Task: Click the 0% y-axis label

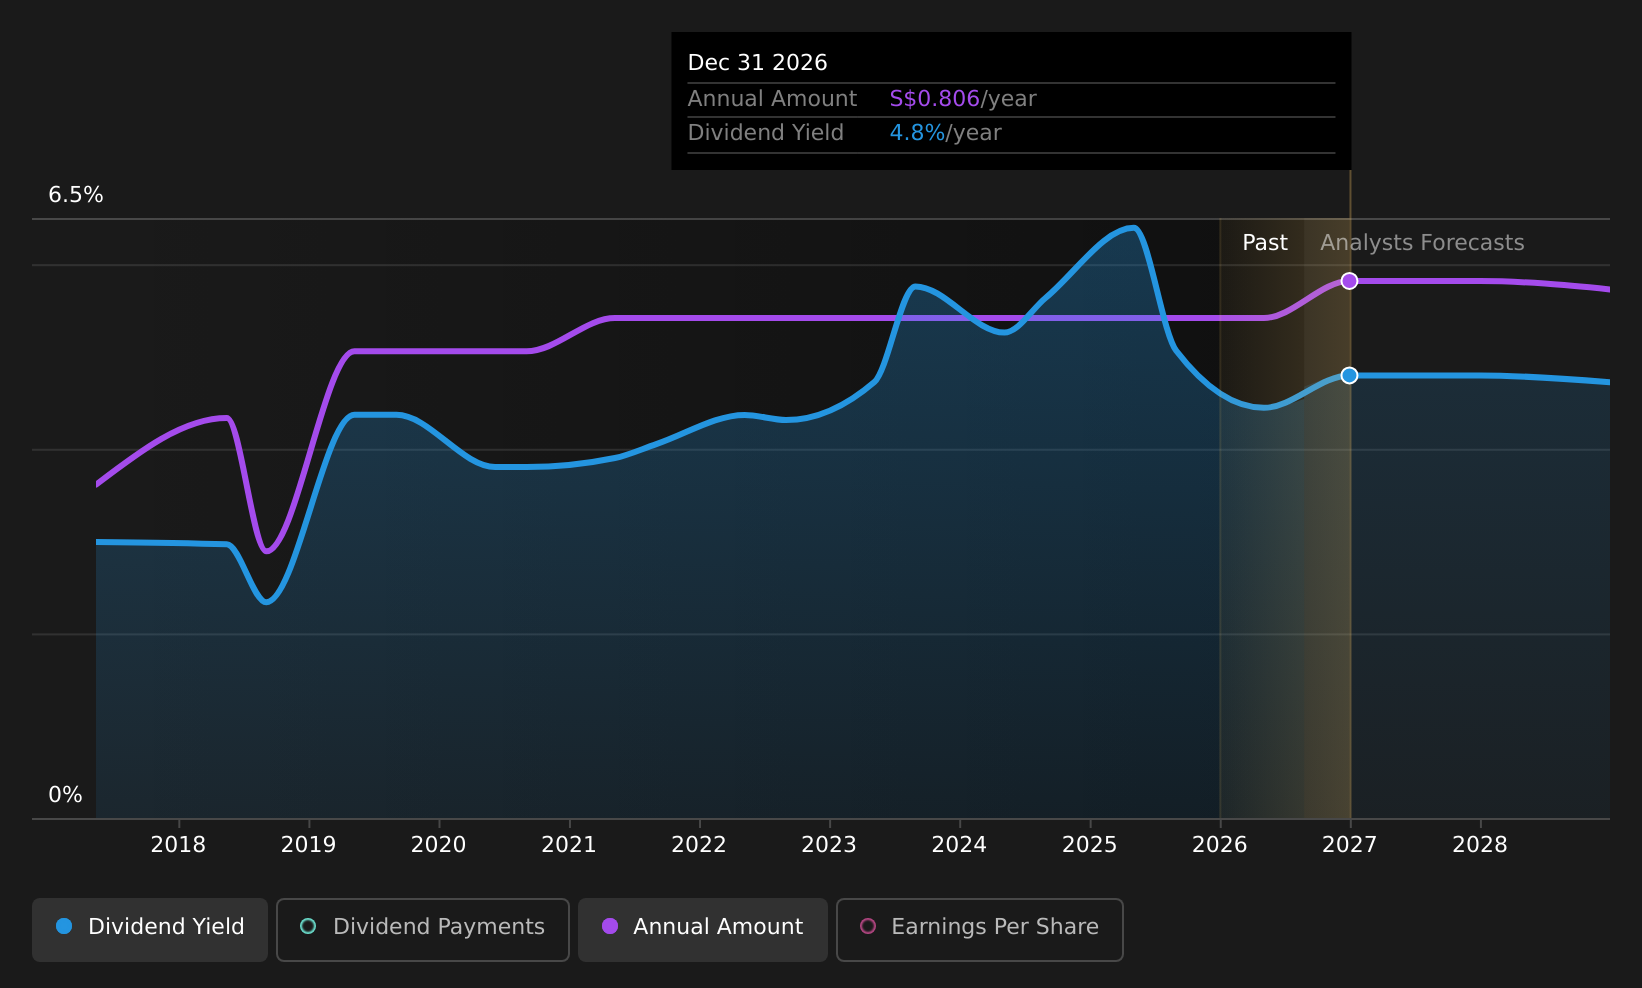Action: click(x=66, y=795)
